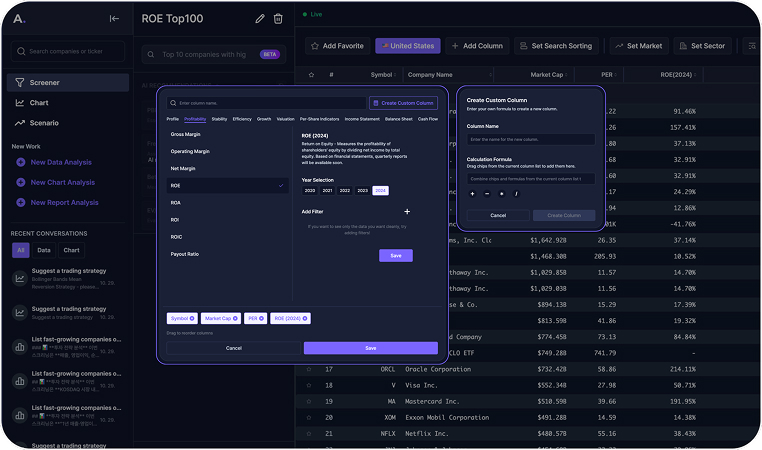Click the plus icon next to Add Filter
The image size is (762, 450).
(x=407, y=211)
